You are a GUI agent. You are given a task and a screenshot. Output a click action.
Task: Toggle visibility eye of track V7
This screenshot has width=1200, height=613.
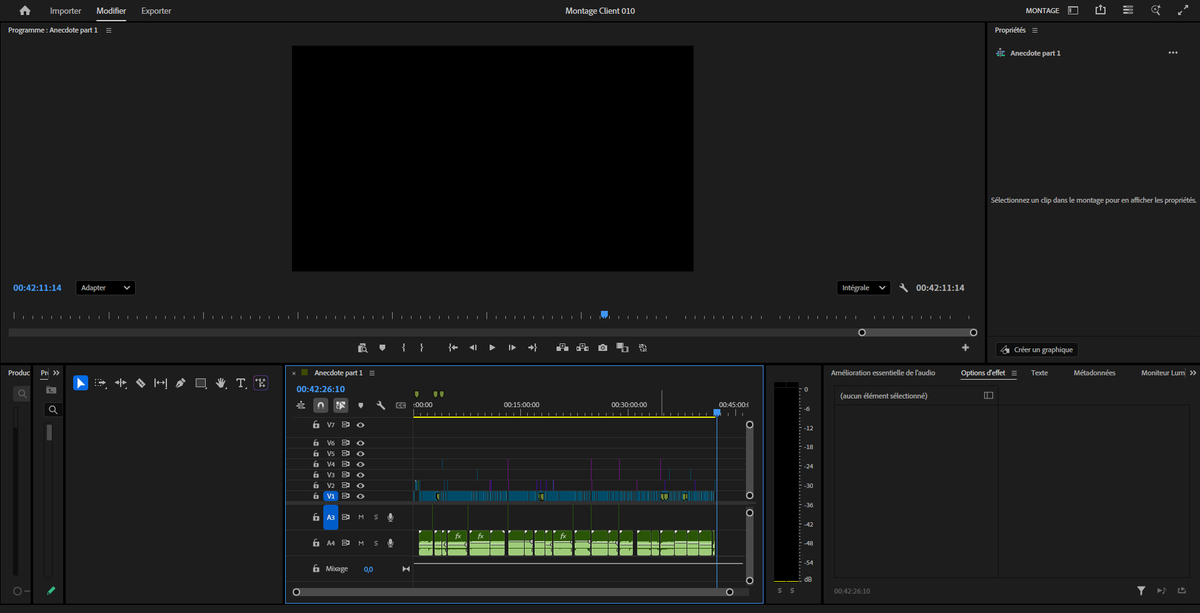coord(360,425)
